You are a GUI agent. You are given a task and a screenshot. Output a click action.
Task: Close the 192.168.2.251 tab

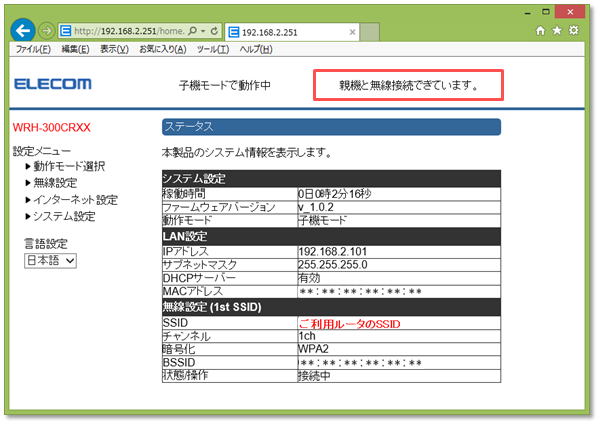point(352,32)
